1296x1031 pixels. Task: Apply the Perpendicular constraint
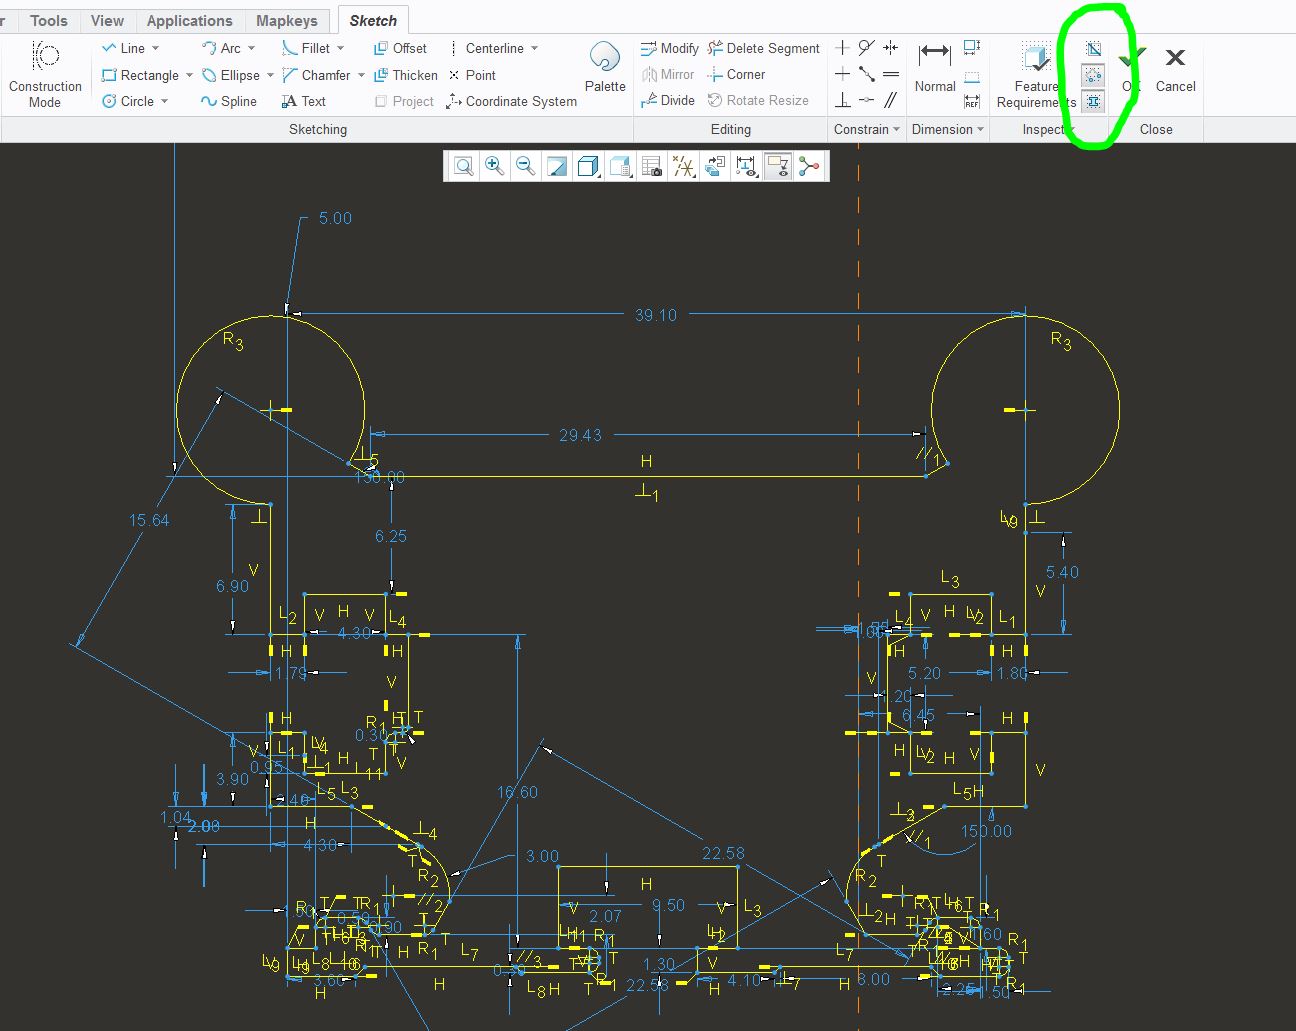point(843,100)
